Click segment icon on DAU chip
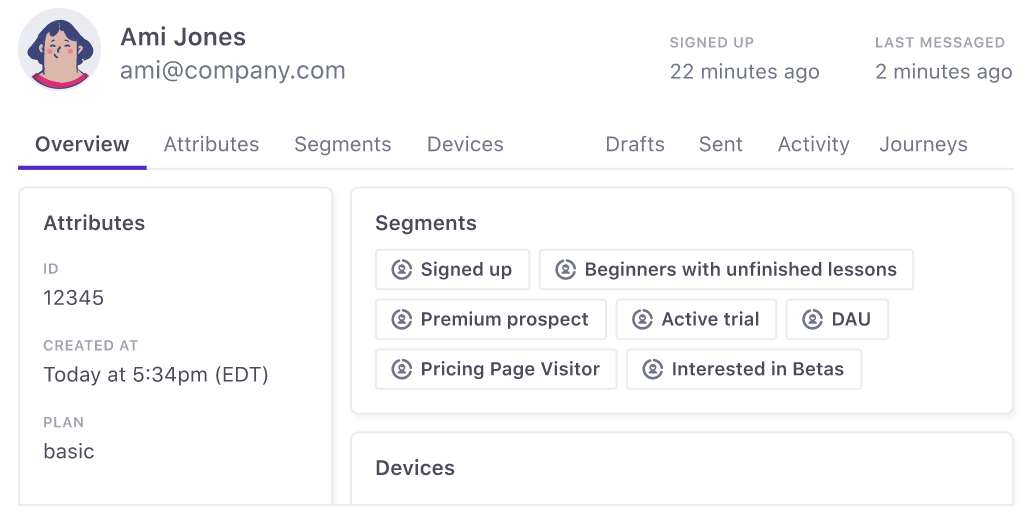 [812, 320]
